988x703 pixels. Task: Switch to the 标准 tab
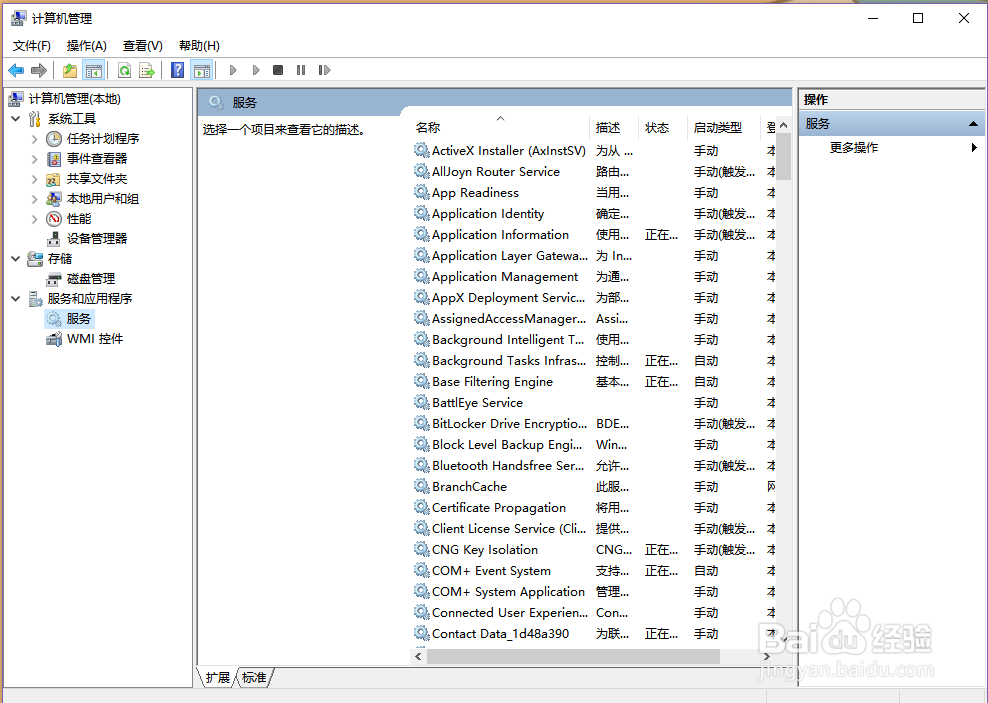click(253, 677)
